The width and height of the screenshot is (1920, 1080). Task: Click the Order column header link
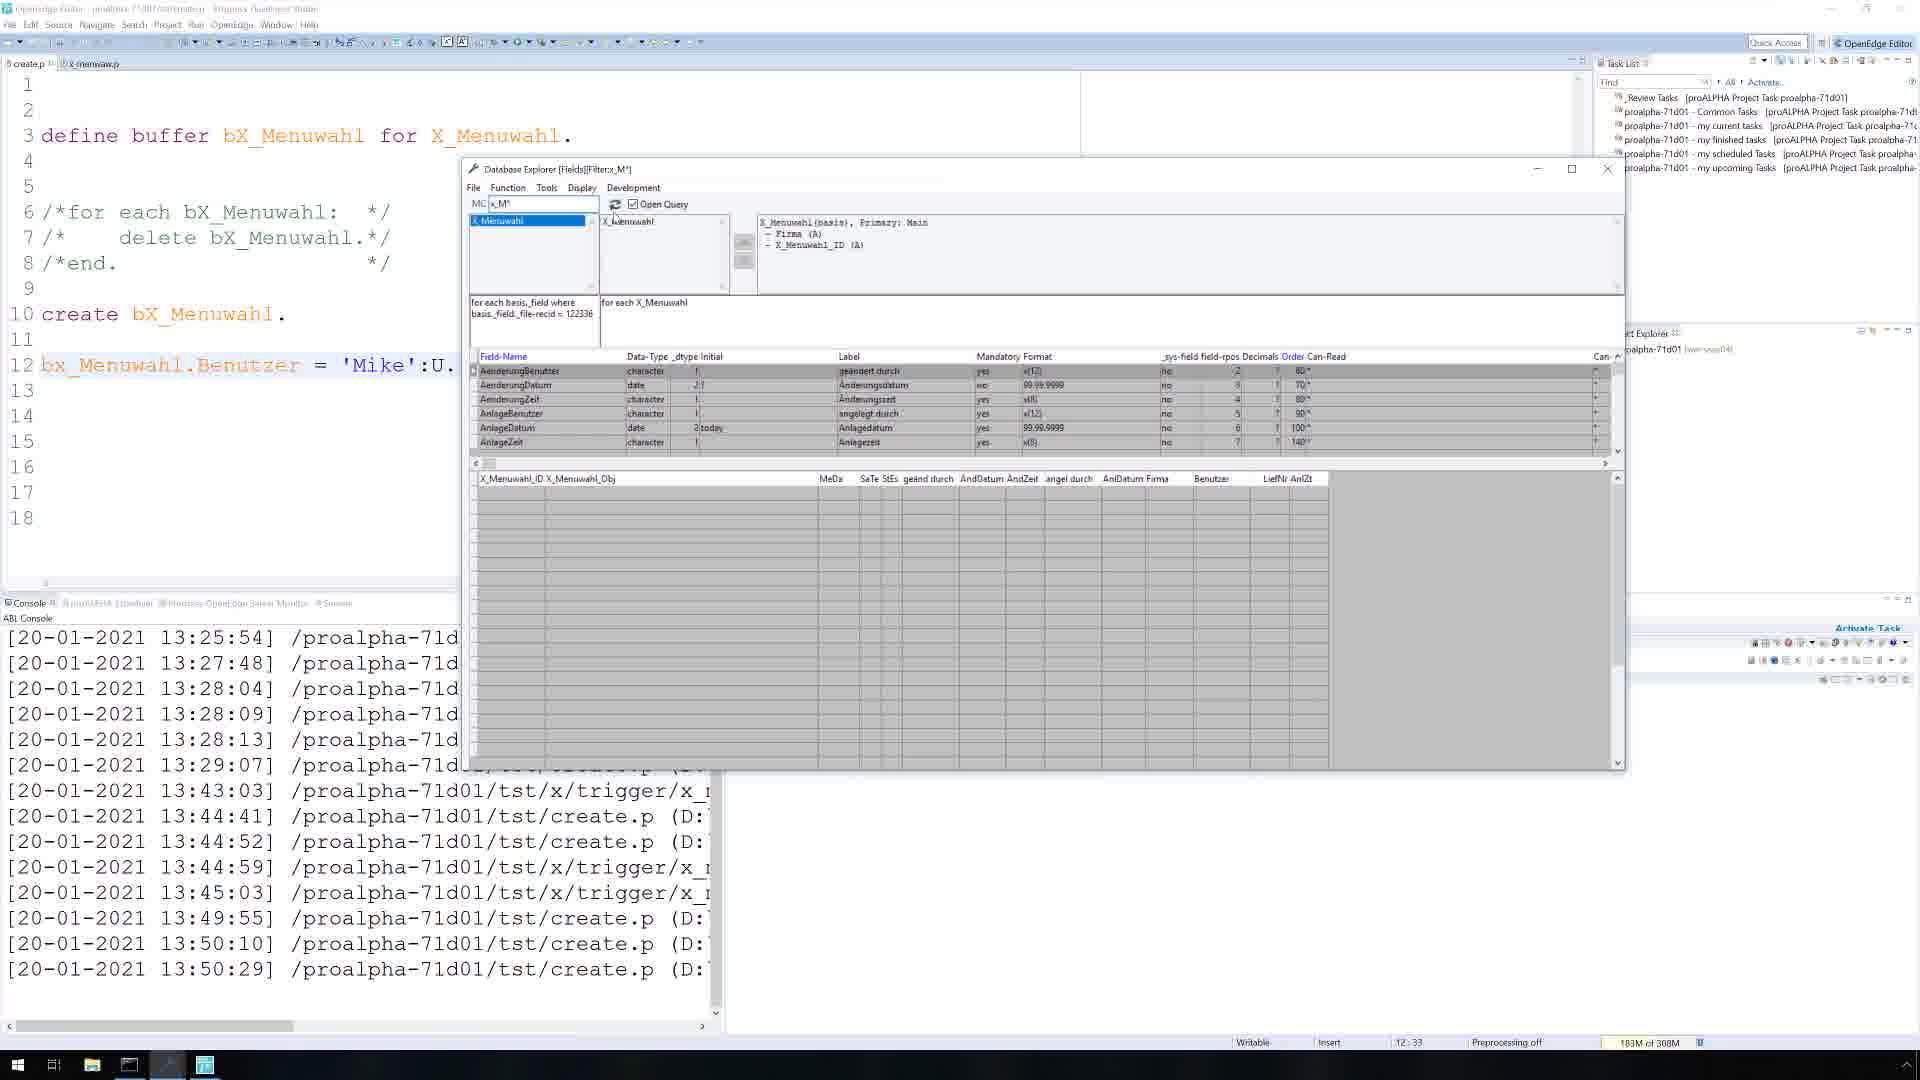click(x=1292, y=357)
